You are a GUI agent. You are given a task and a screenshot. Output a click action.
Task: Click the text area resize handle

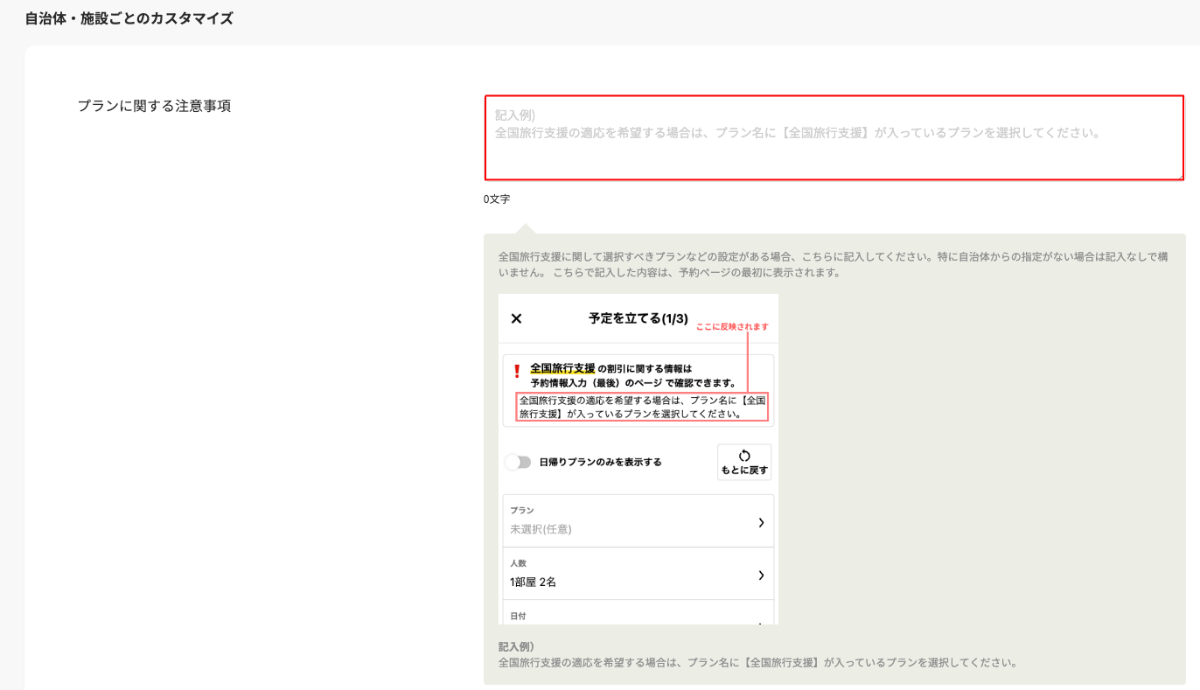click(1180, 176)
